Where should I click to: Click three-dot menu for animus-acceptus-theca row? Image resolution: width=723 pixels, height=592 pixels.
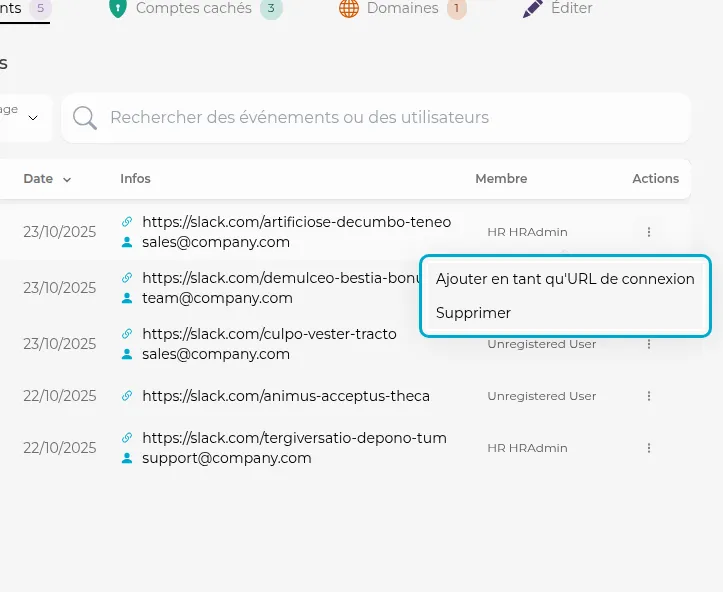tap(649, 396)
